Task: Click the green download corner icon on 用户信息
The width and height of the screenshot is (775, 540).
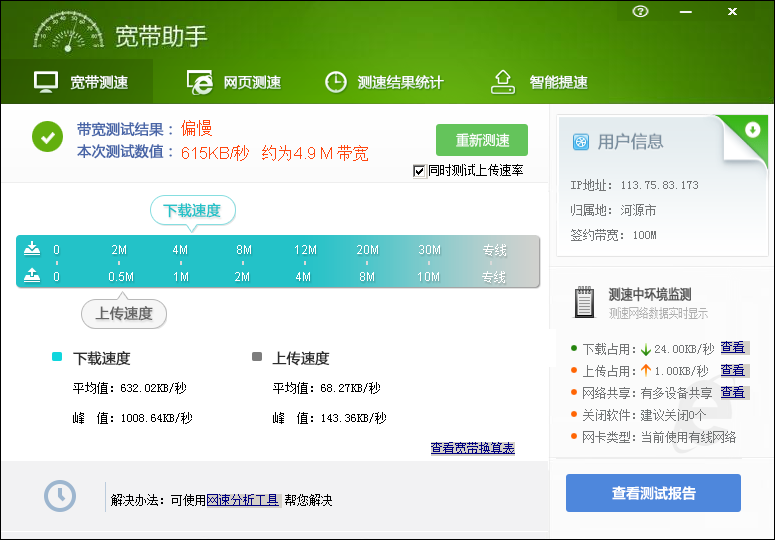Action: coord(752,130)
